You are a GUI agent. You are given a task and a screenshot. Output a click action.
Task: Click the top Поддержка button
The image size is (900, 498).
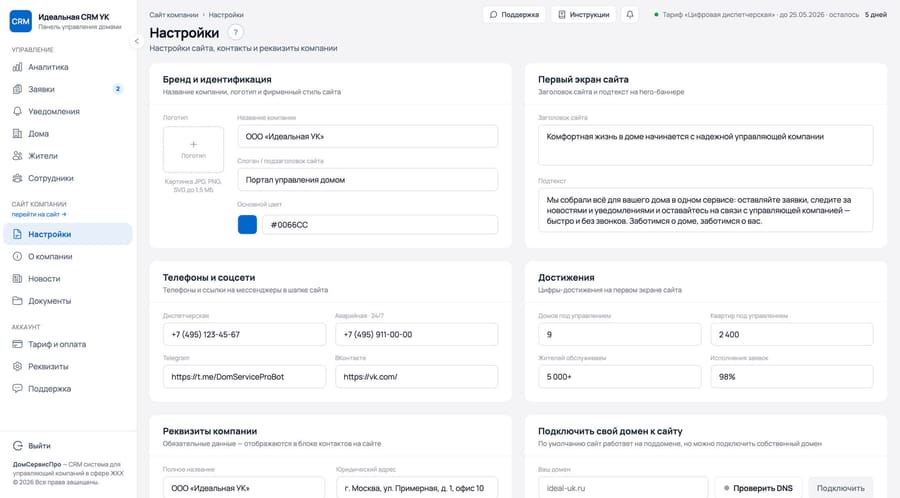click(x=514, y=14)
